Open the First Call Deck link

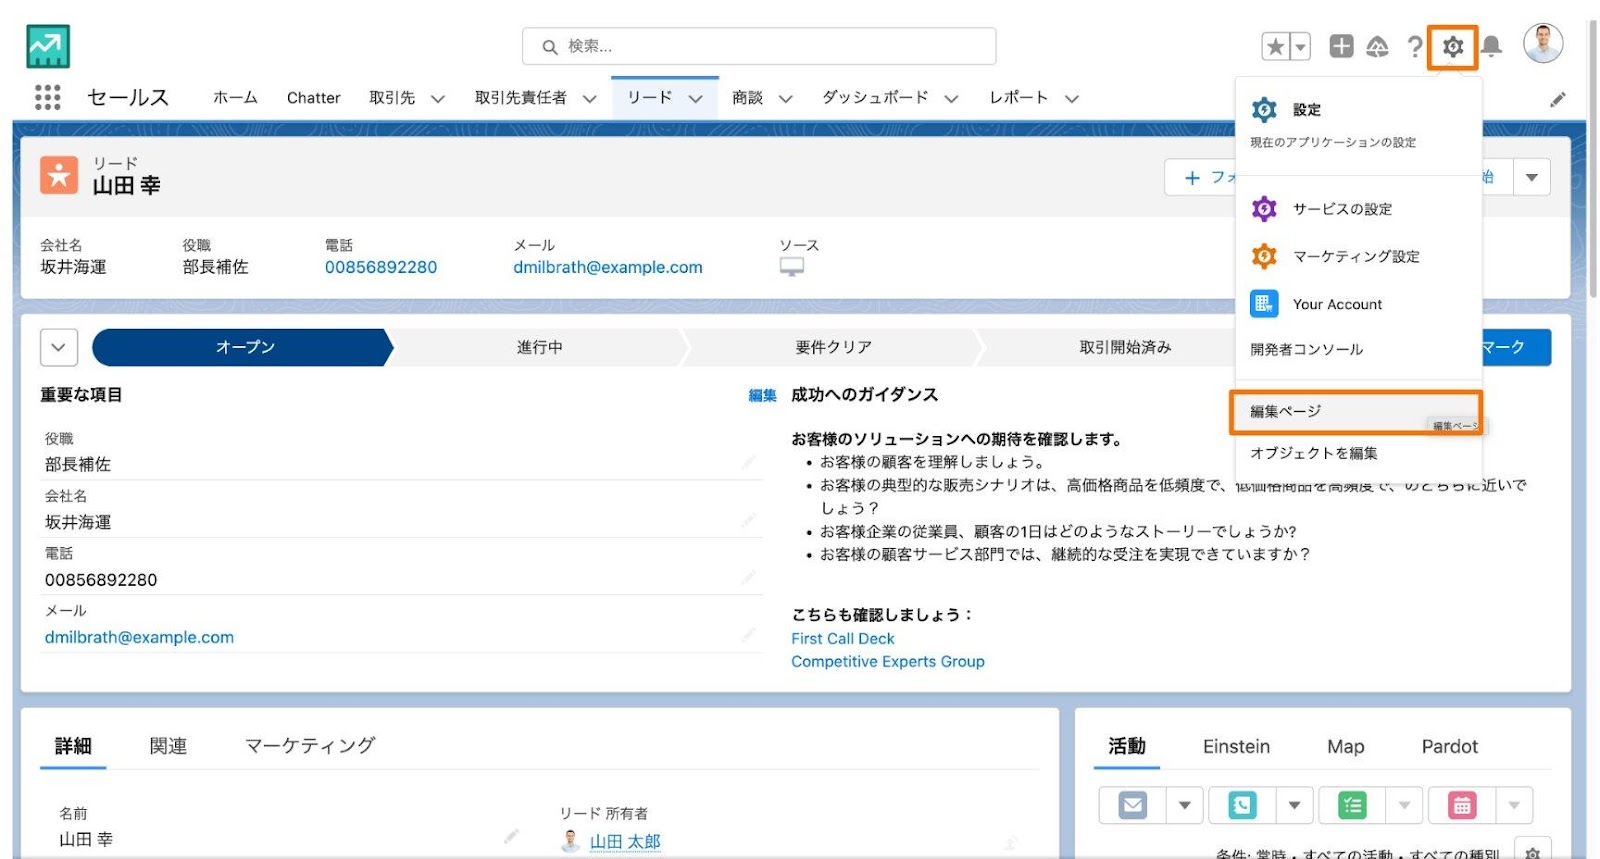pyautogui.click(x=842, y=638)
